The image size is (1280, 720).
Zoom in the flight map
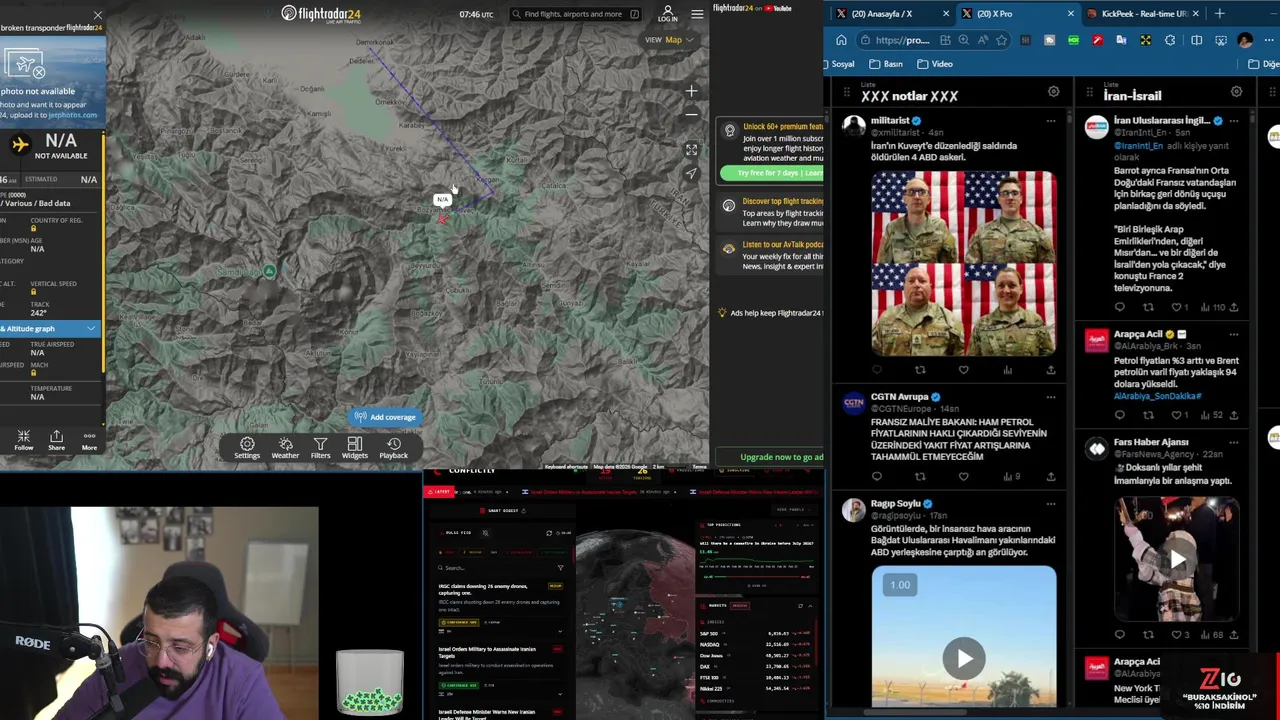point(691,91)
